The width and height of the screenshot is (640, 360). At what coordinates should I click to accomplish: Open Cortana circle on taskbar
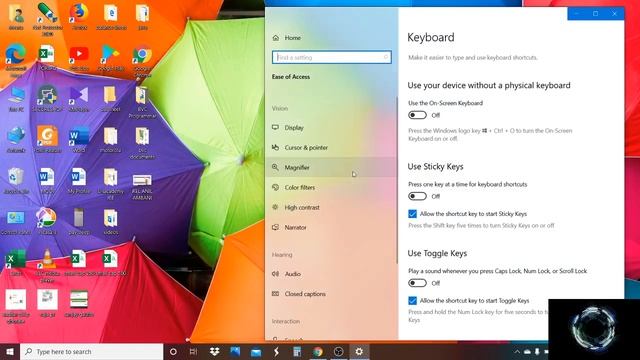pyautogui.click(x=173, y=351)
